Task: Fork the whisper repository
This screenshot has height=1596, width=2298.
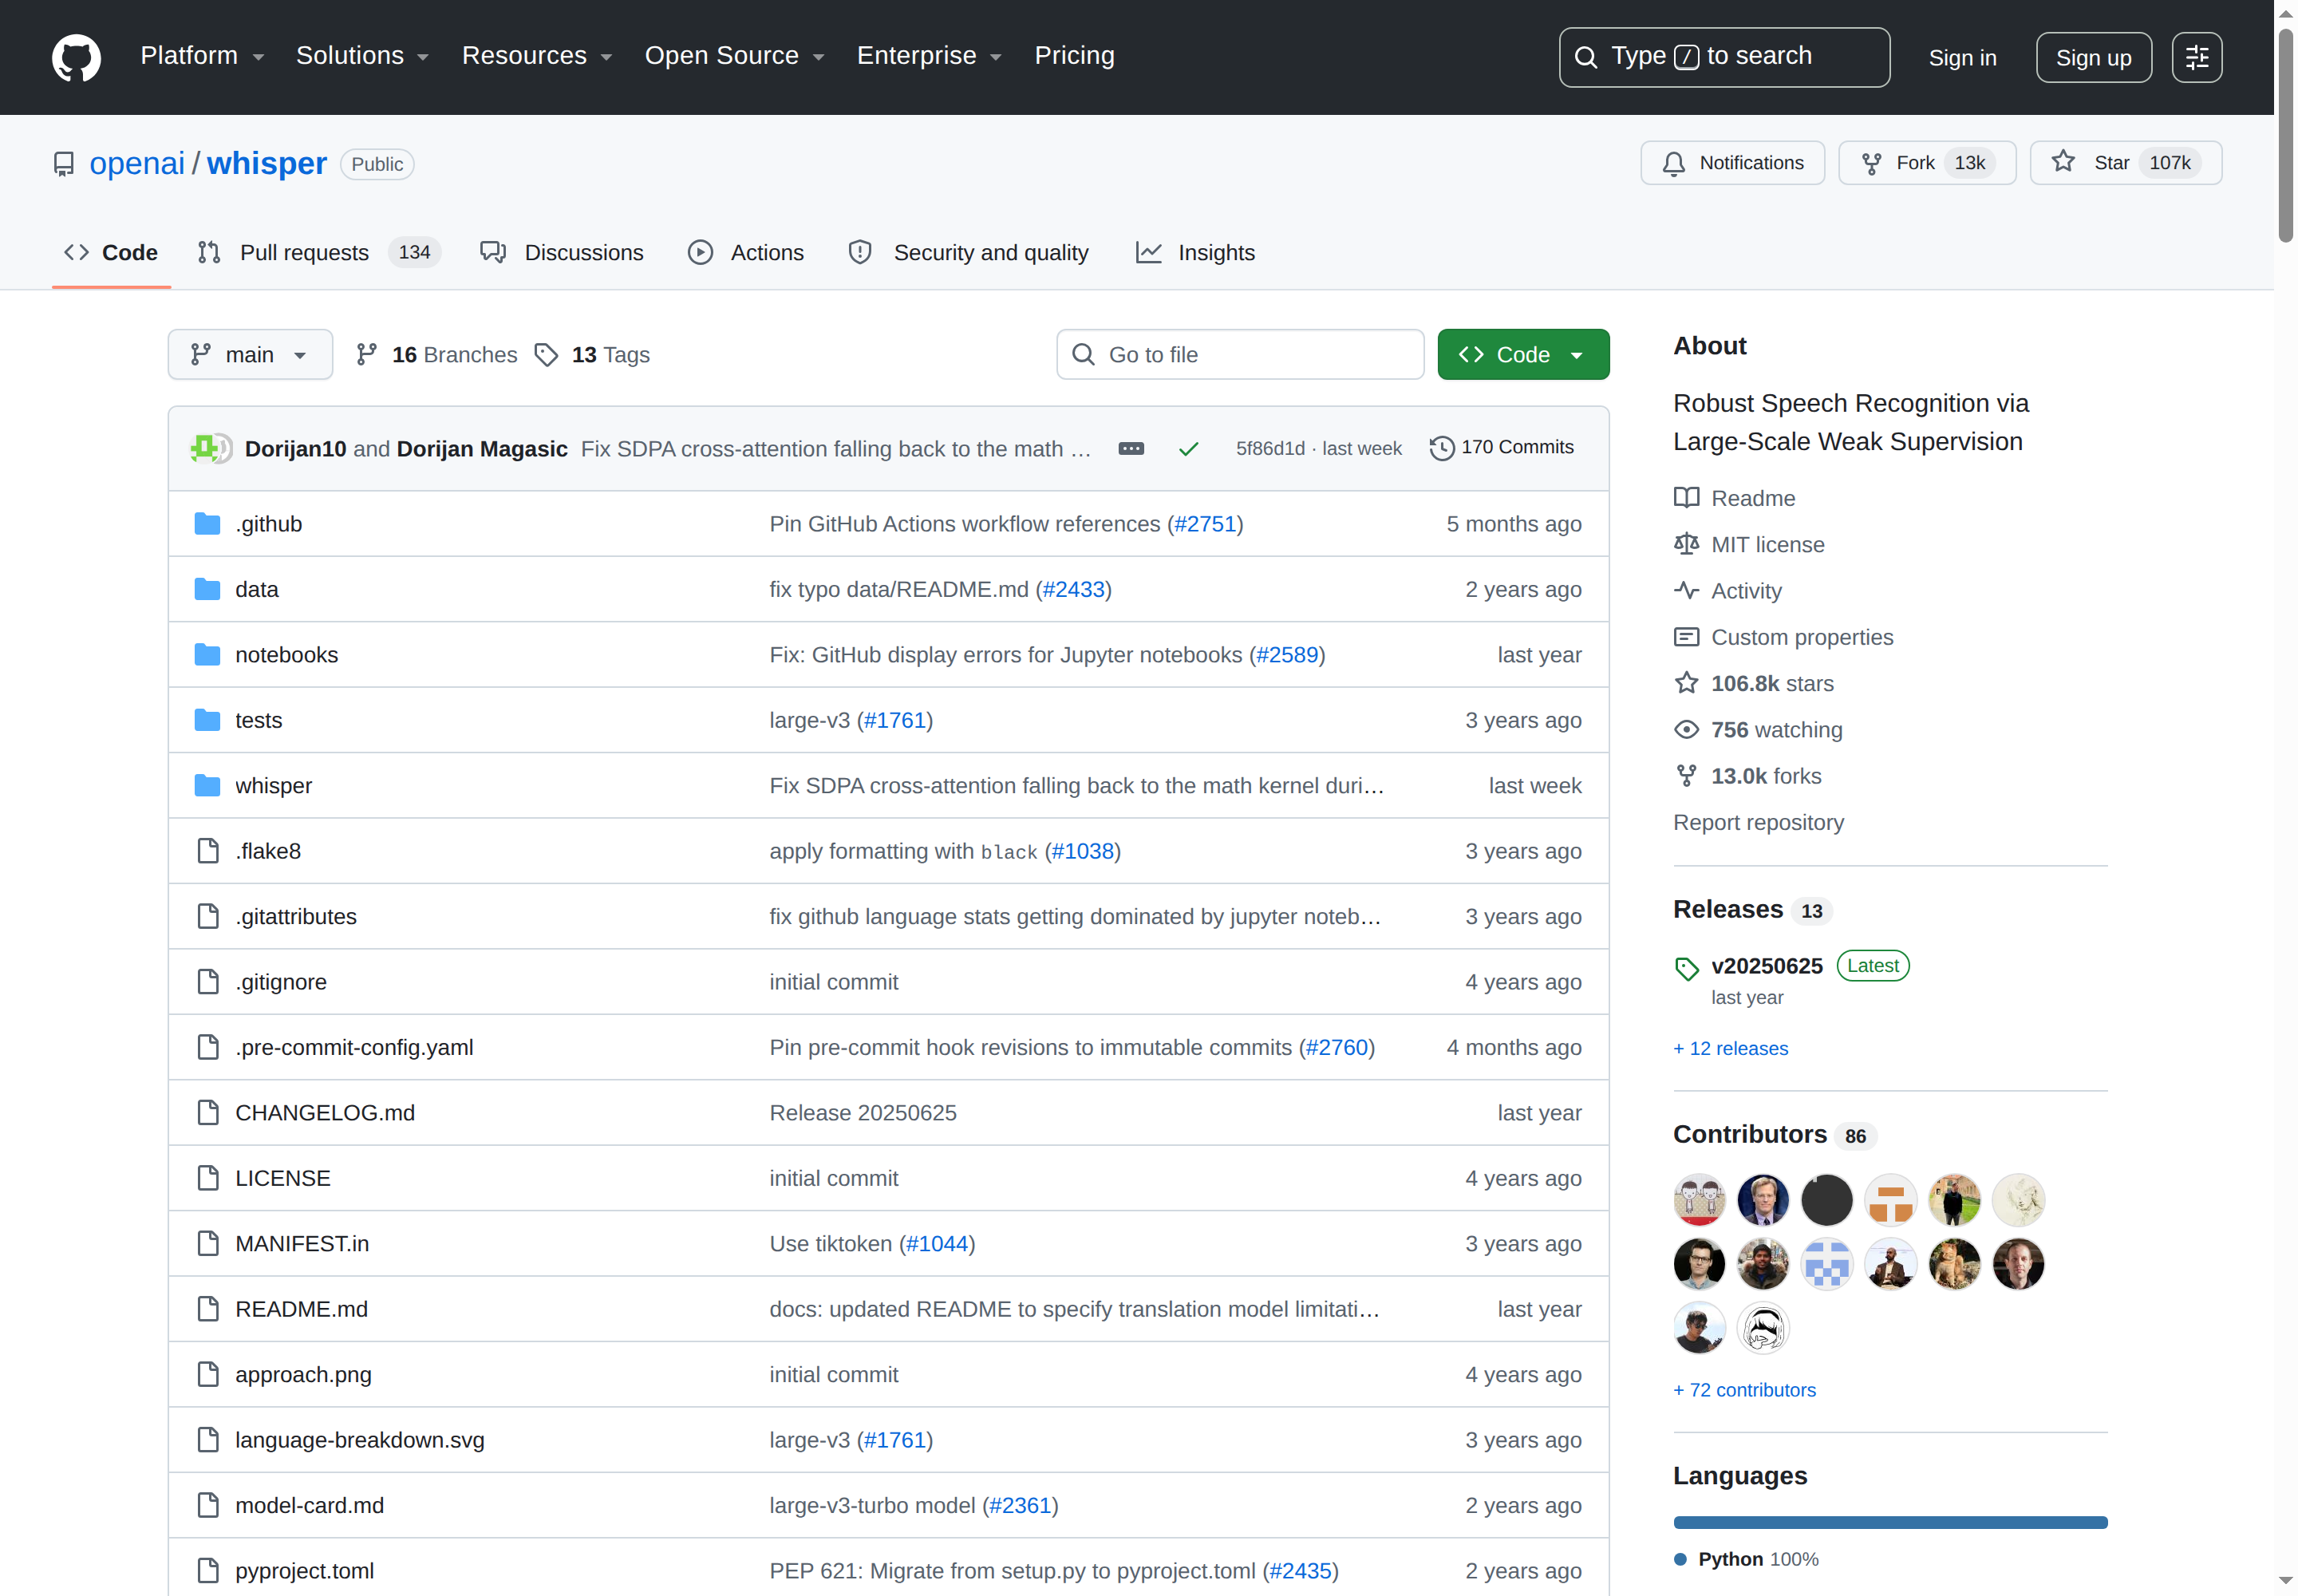Action: pyautogui.click(x=1926, y=163)
